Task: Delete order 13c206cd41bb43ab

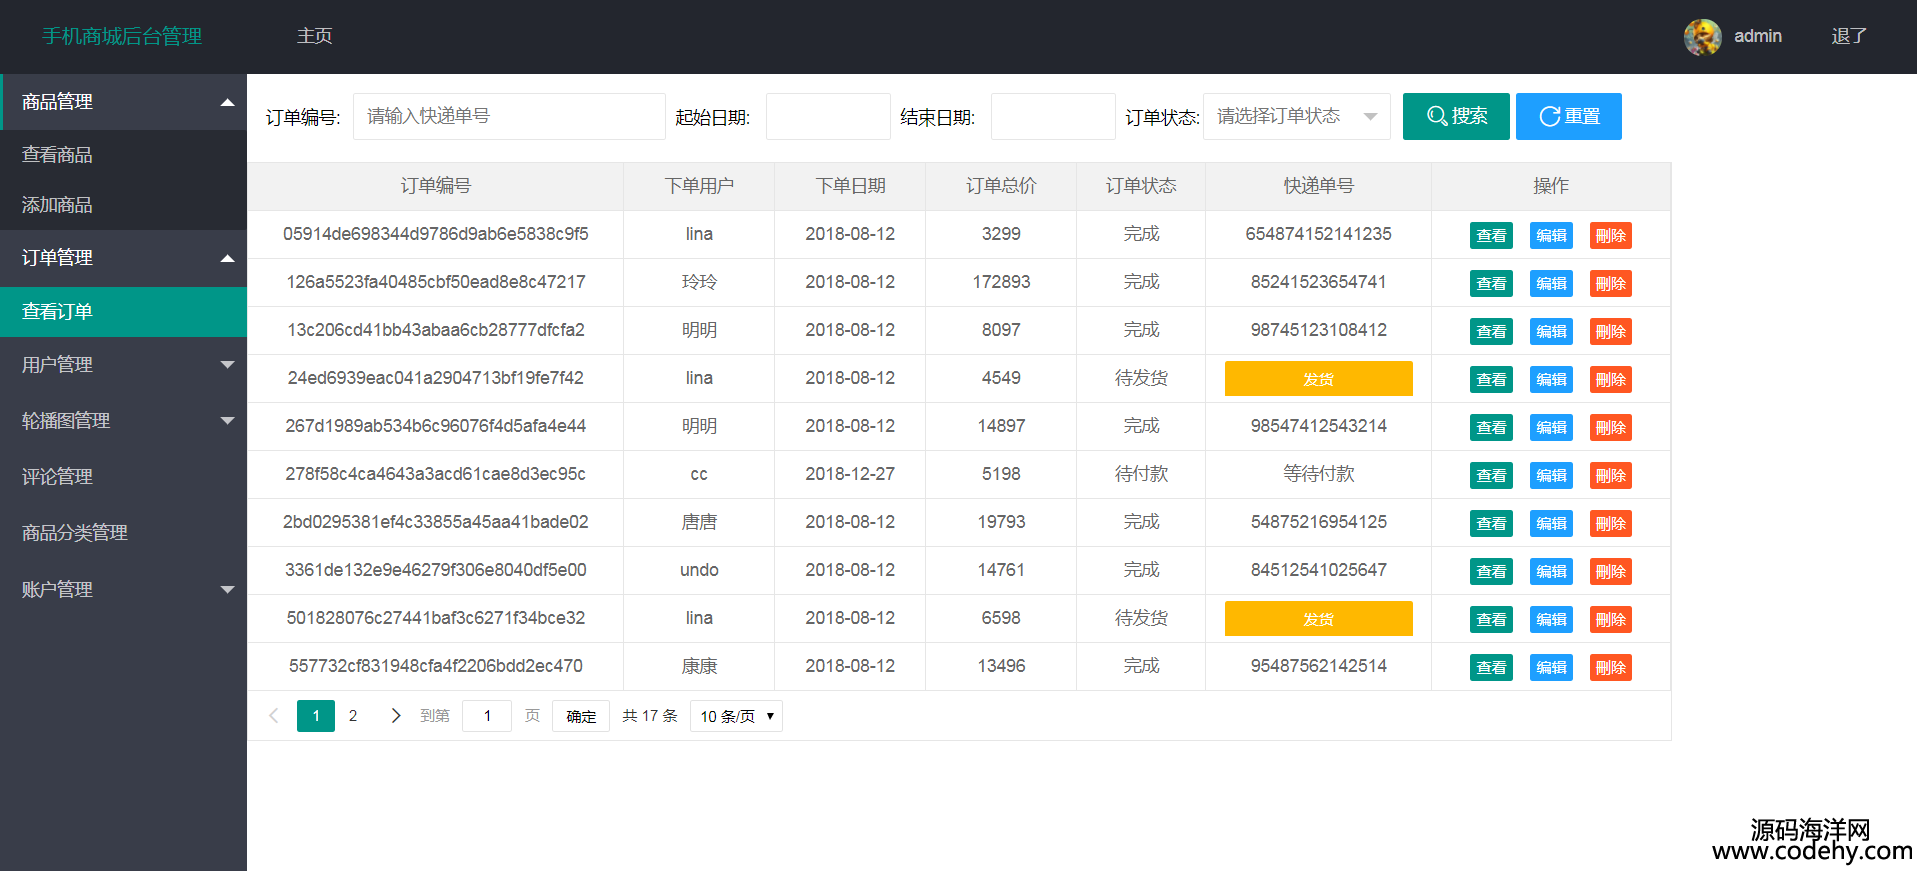Action: click(1611, 331)
